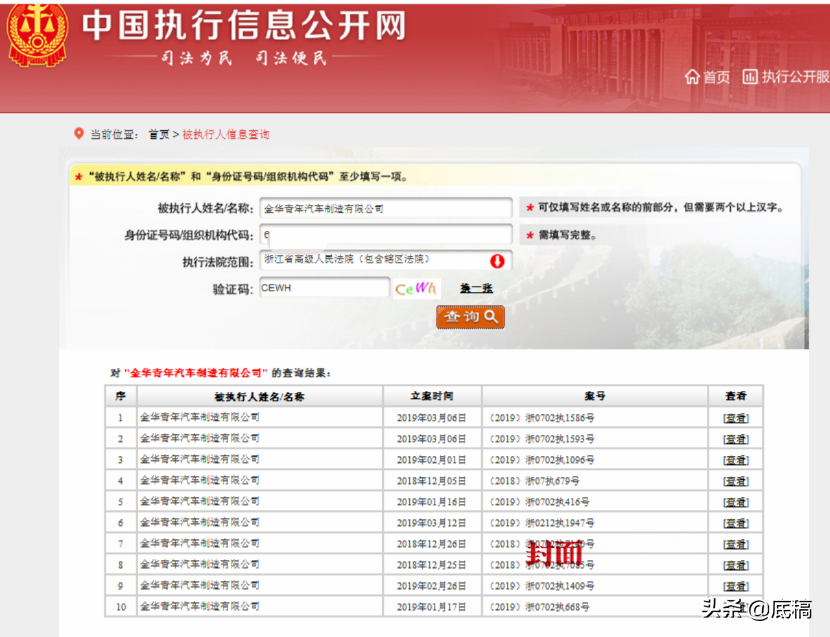Image resolution: width=830 pixels, height=637 pixels.
Task: Click the national emblem logo in the header
Action: click(x=37, y=34)
